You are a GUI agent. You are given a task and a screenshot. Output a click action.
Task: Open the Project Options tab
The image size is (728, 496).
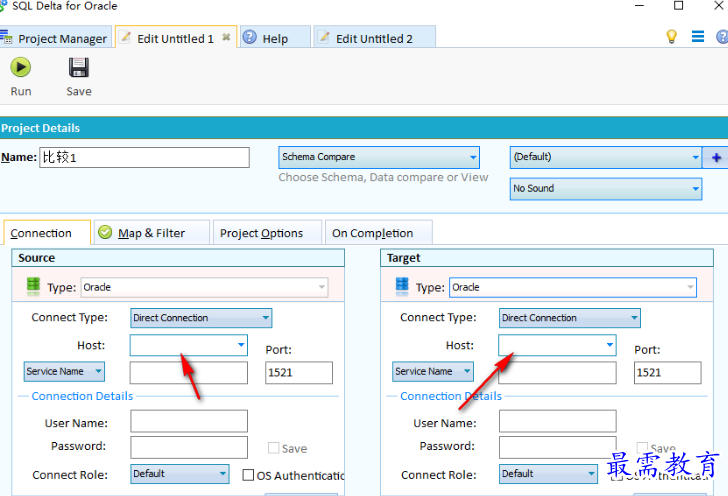coord(267,233)
